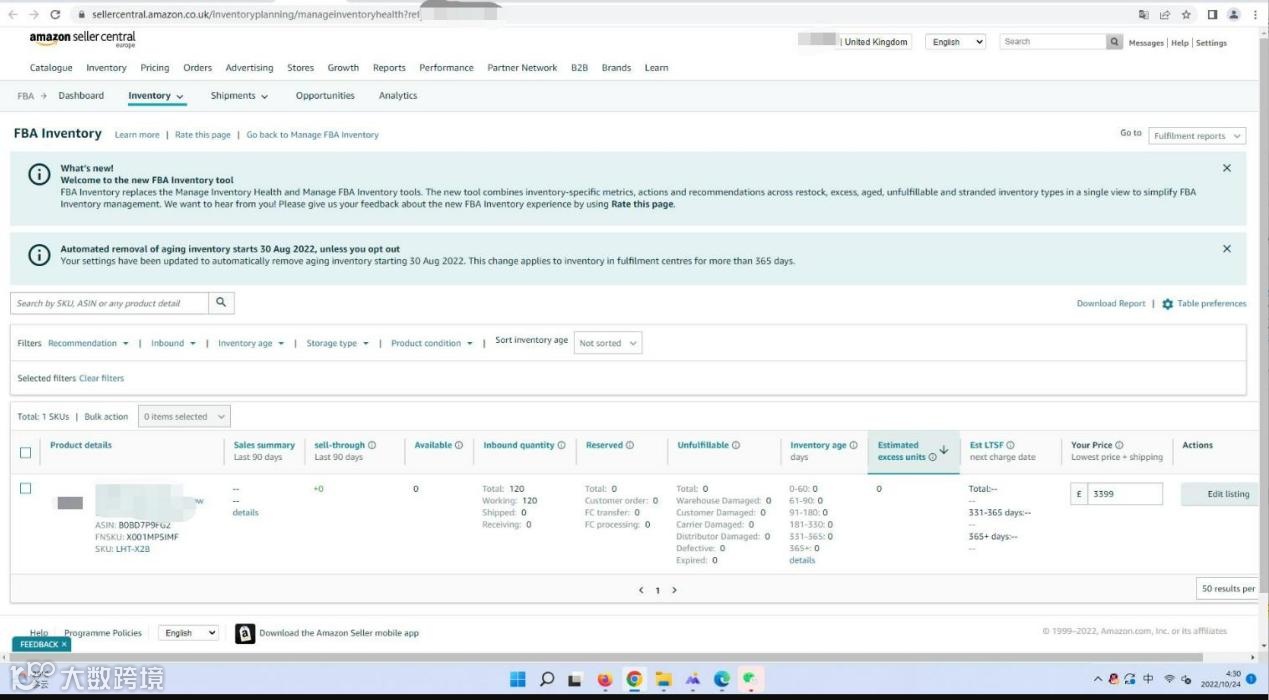The width and height of the screenshot is (1269, 700).
Task: Click the SKU, ASIN search field
Action: tap(110, 302)
